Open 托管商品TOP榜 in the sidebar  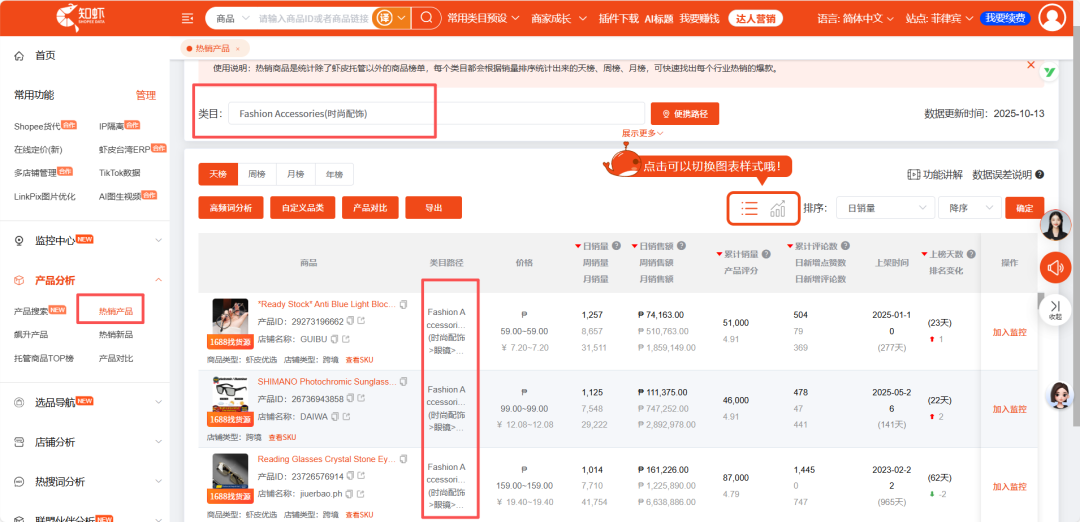click(x=44, y=358)
